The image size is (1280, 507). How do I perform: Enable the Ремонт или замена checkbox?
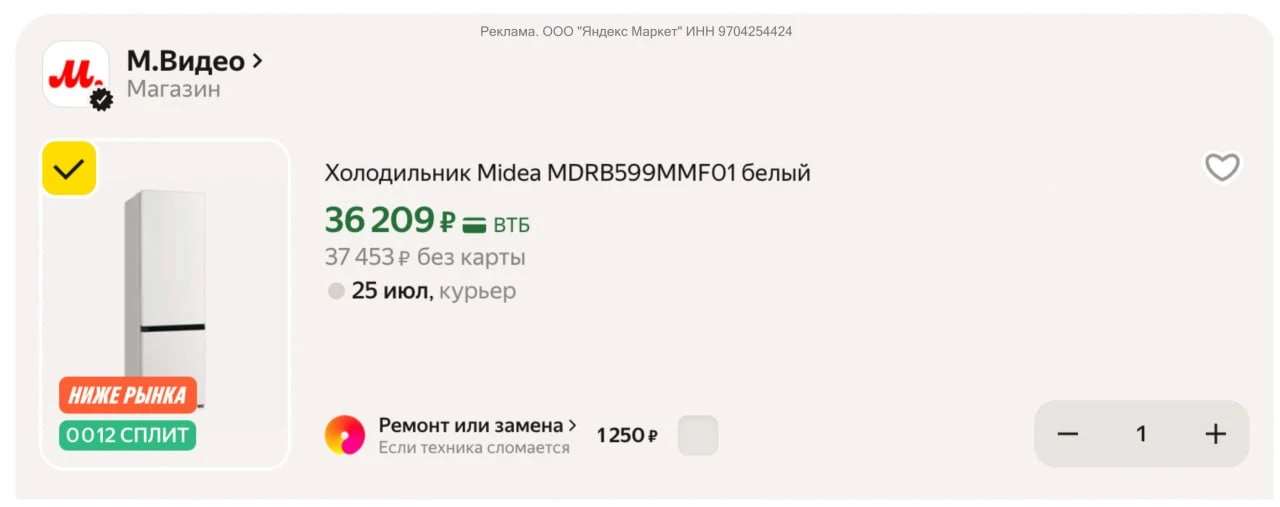pyautogui.click(x=698, y=435)
